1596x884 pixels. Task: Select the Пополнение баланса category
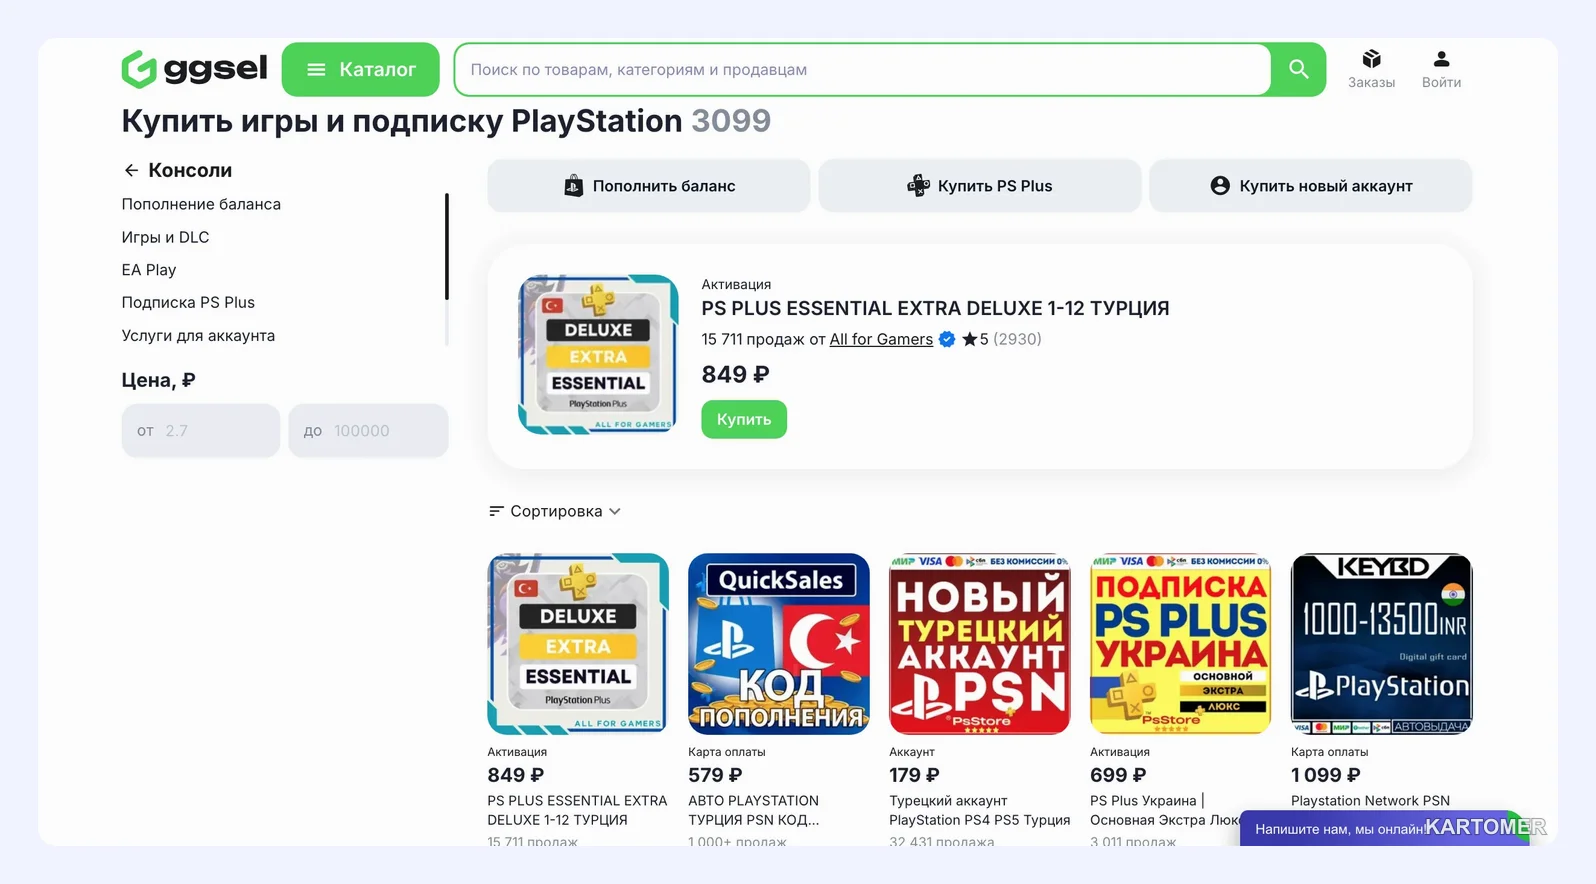pyautogui.click(x=201, y=204)
